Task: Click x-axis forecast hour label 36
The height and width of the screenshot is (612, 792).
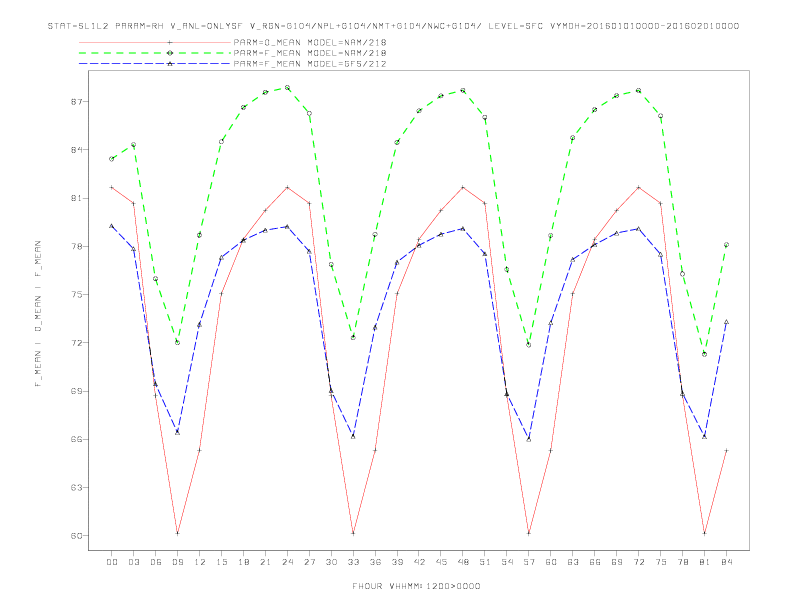Action: [375, 562]
